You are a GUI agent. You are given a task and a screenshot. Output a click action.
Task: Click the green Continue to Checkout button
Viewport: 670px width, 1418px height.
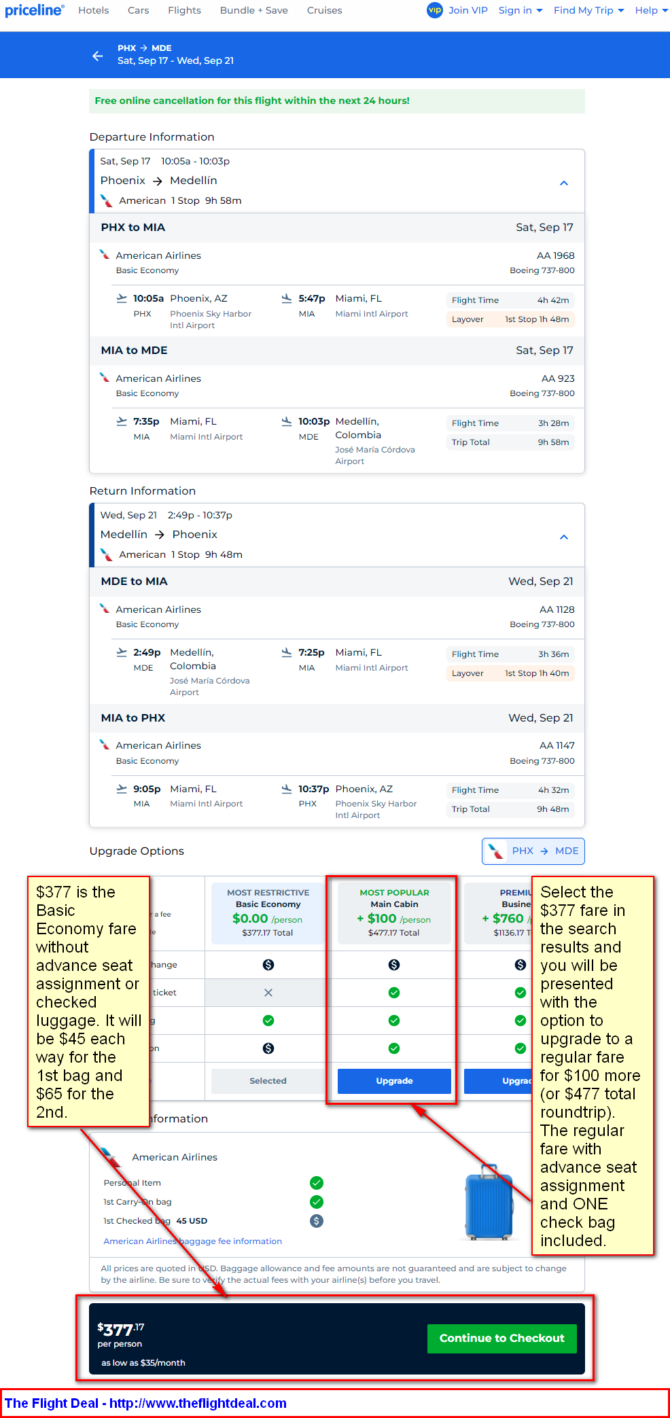(x=502, y=1338)
